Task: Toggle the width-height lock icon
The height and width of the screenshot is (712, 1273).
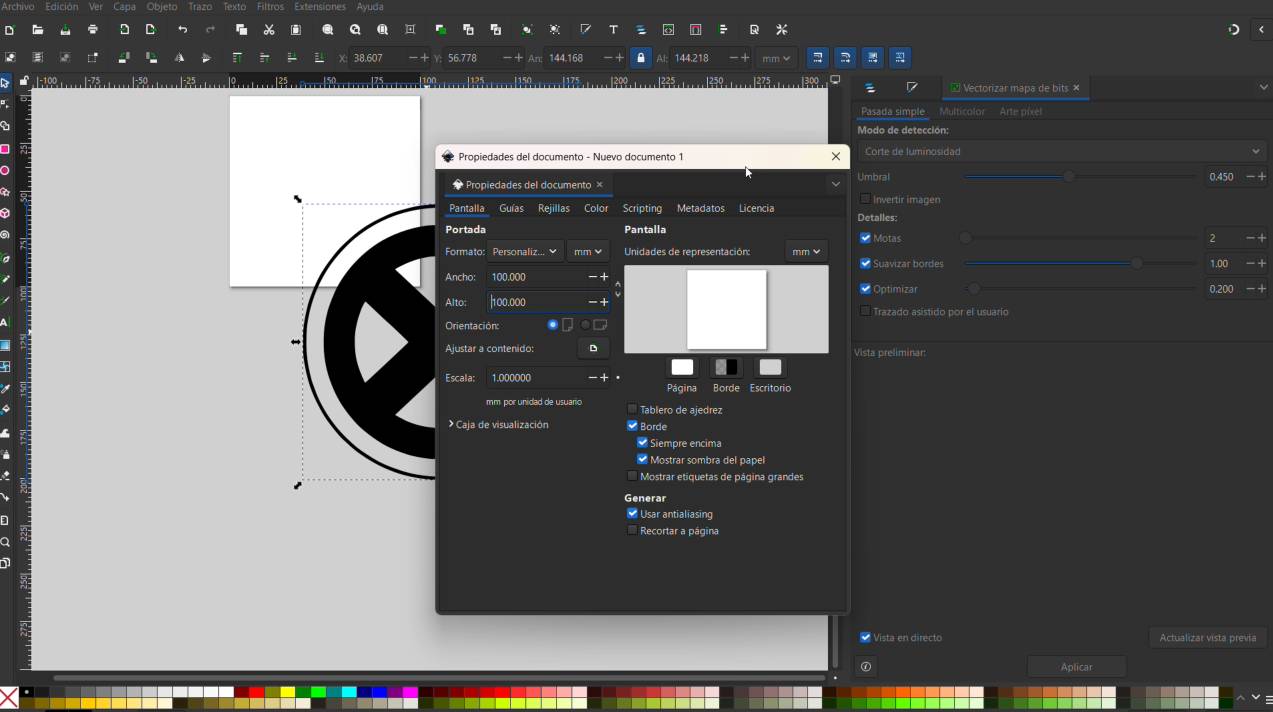Action: [x=641, y=58]
